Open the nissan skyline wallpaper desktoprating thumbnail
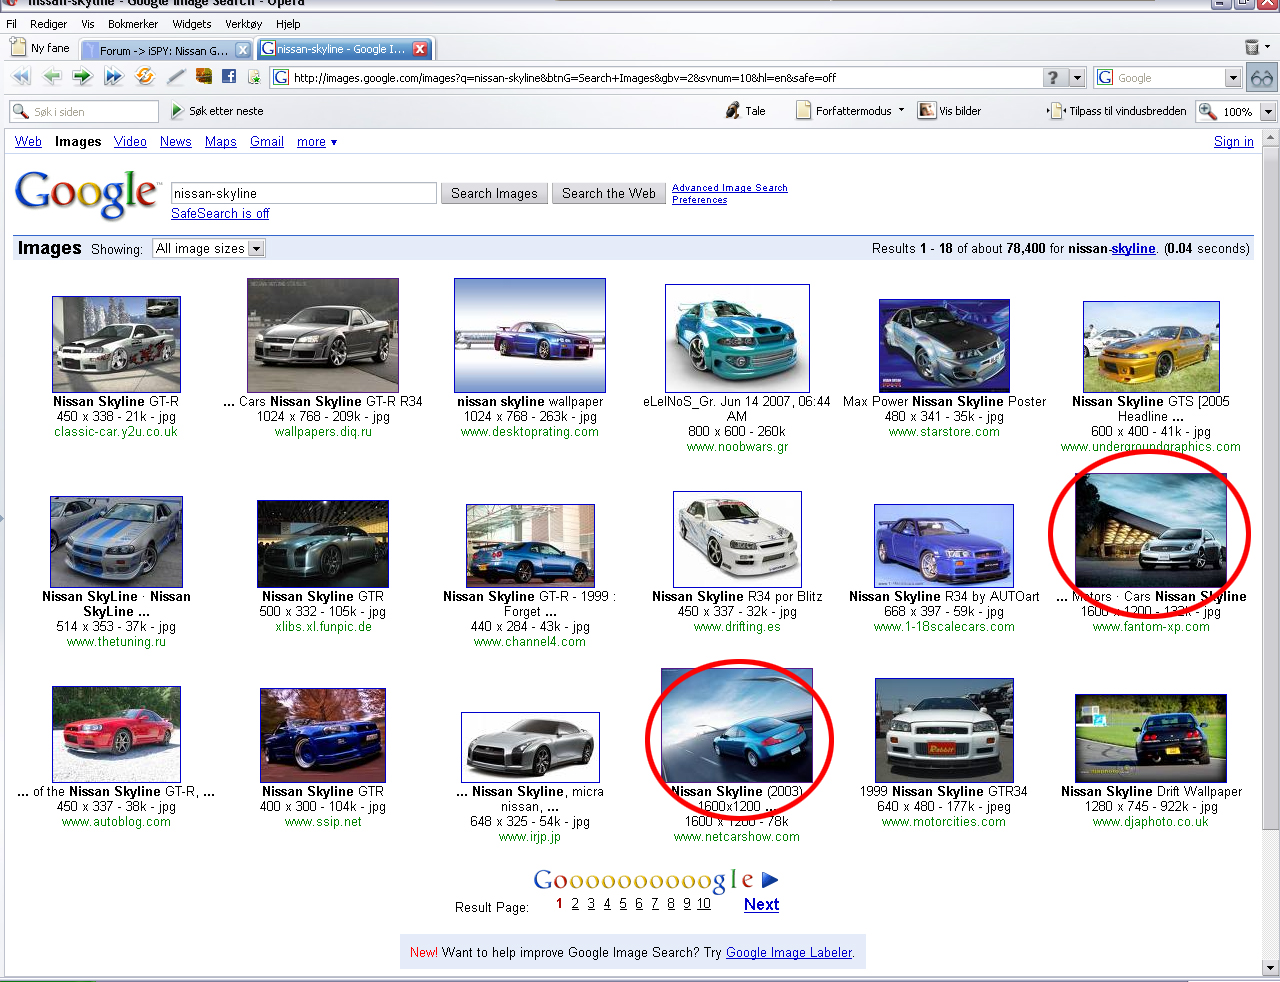 (x=530, y=335)
